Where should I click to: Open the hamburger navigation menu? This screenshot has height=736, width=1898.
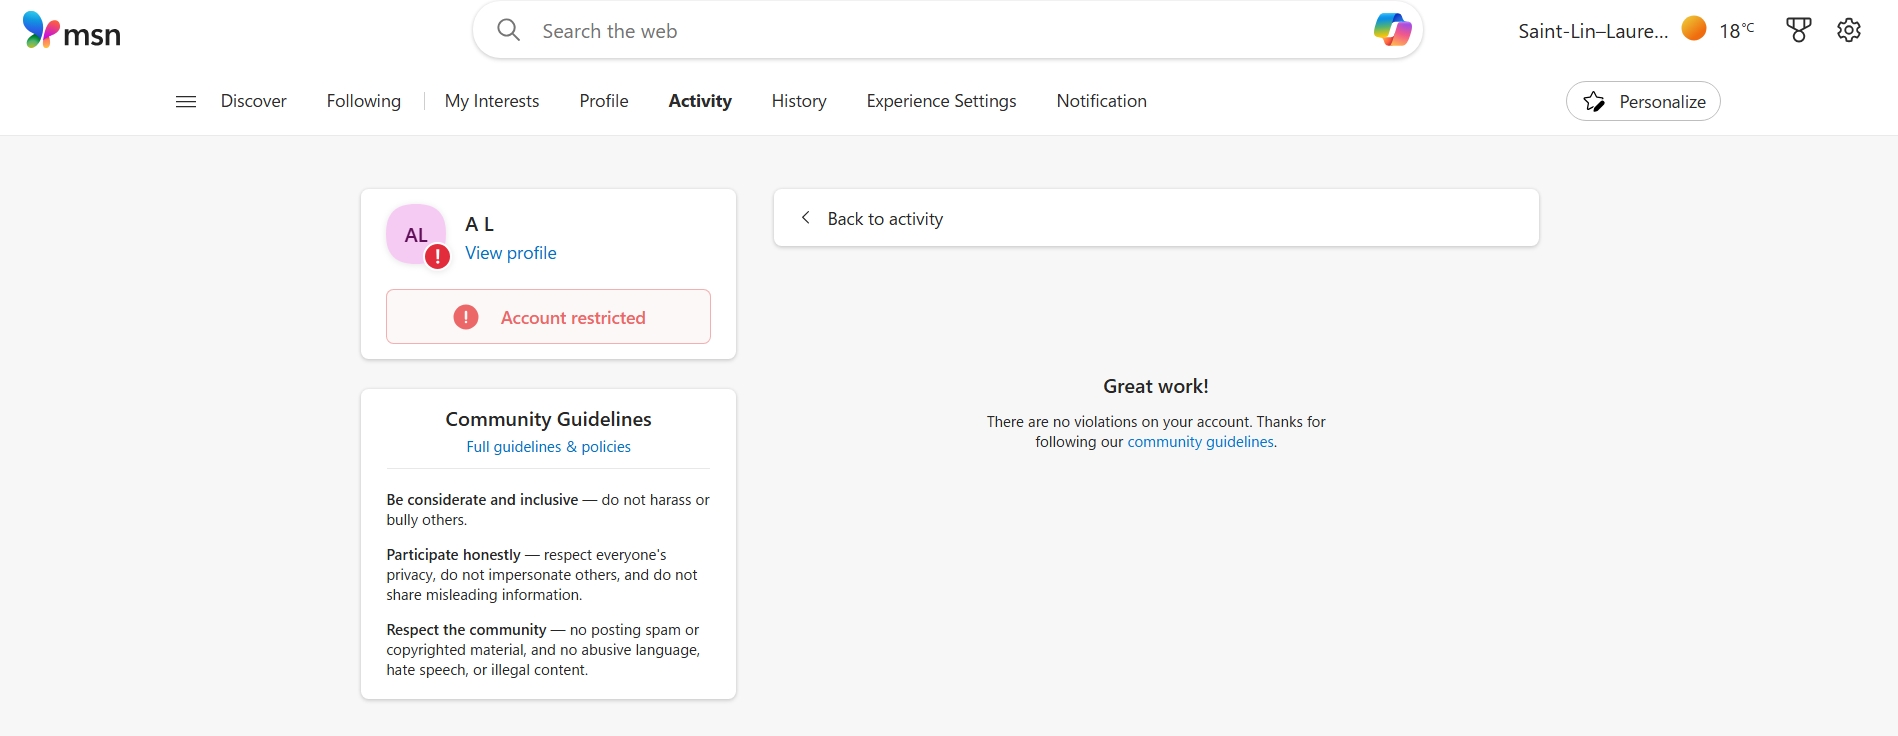tap(186, 101)
